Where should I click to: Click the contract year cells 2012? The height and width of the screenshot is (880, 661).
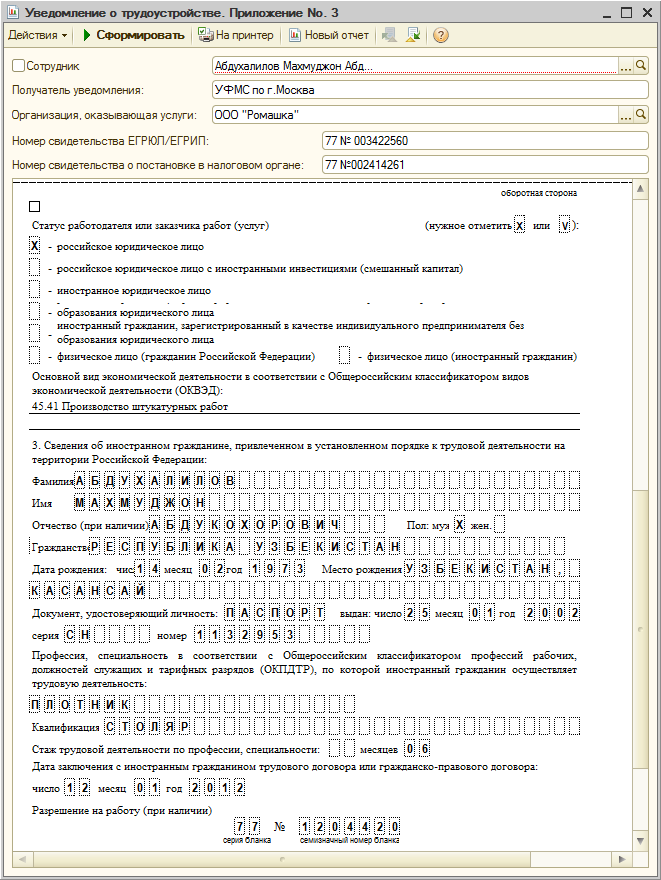tap(217, 788)
